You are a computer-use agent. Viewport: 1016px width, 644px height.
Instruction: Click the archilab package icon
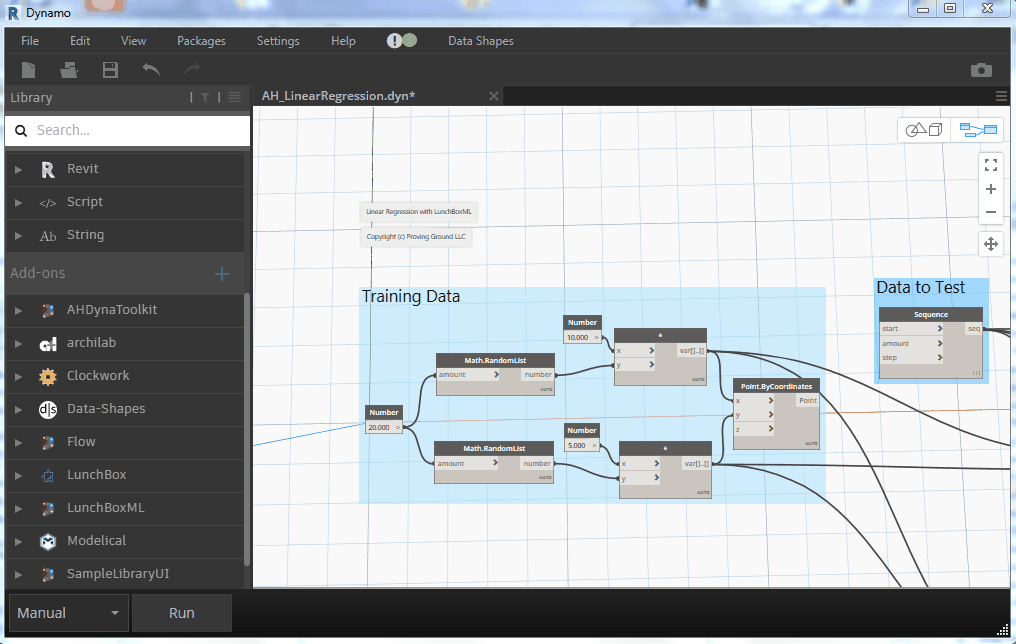(x=48, y=344)
